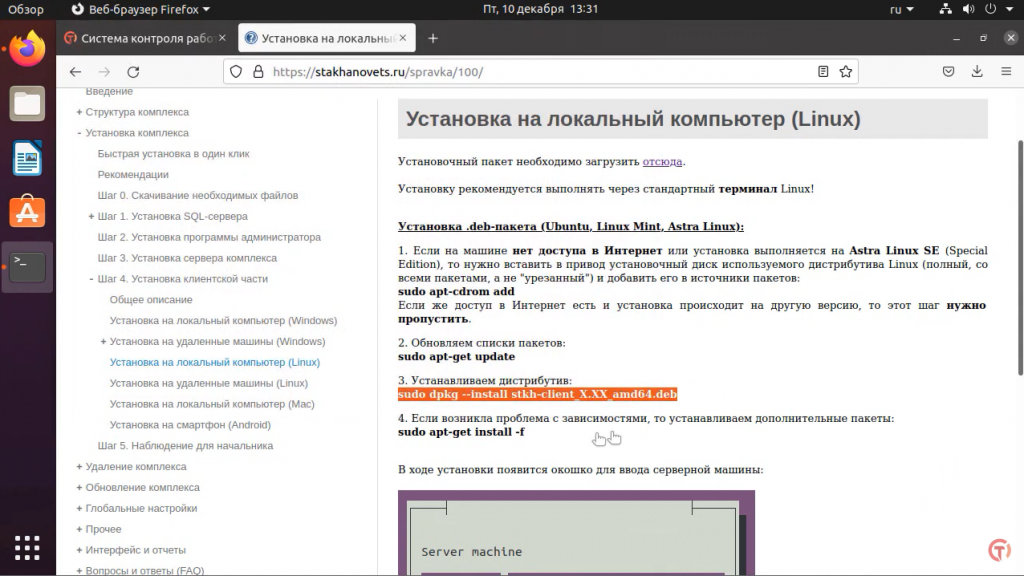
Task: Open 'Веб-браузер Firefox' application menu
Action: [x=140, y=9]
